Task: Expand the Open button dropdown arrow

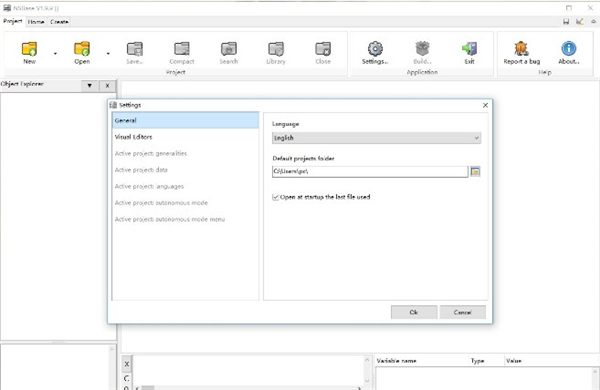Action: click(108, 54)
